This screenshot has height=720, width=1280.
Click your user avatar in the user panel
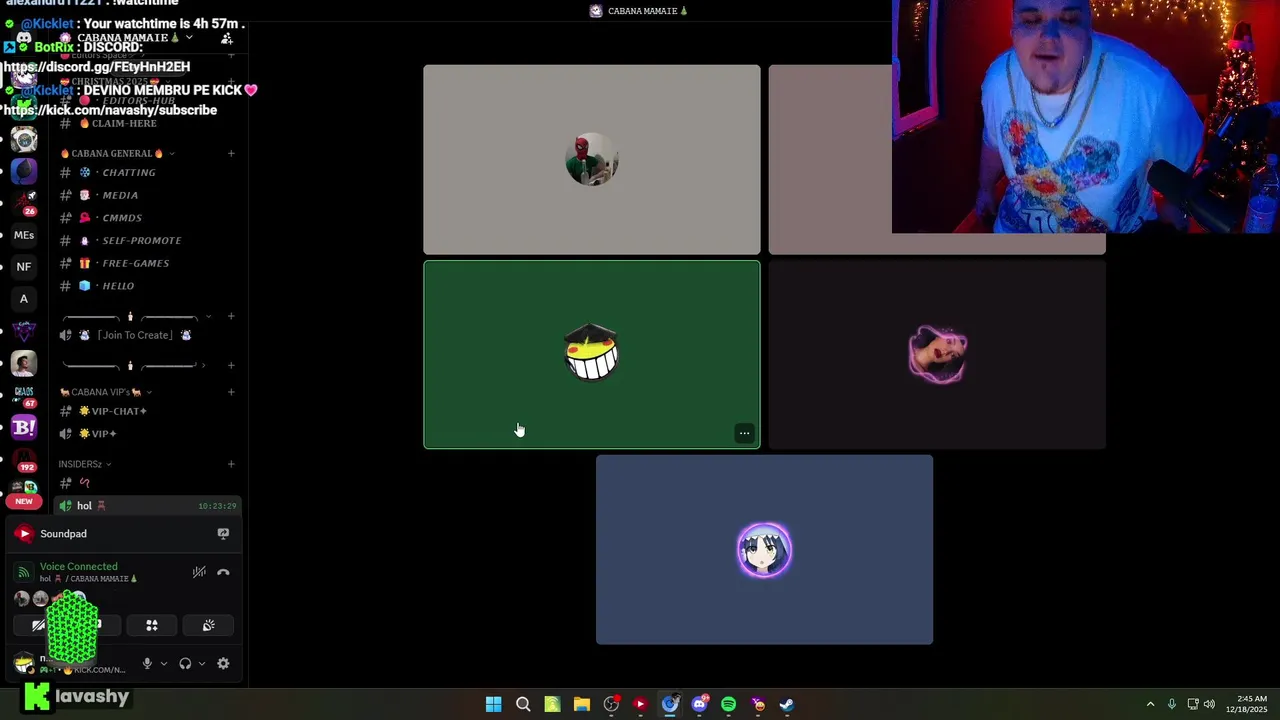point(24,663)
